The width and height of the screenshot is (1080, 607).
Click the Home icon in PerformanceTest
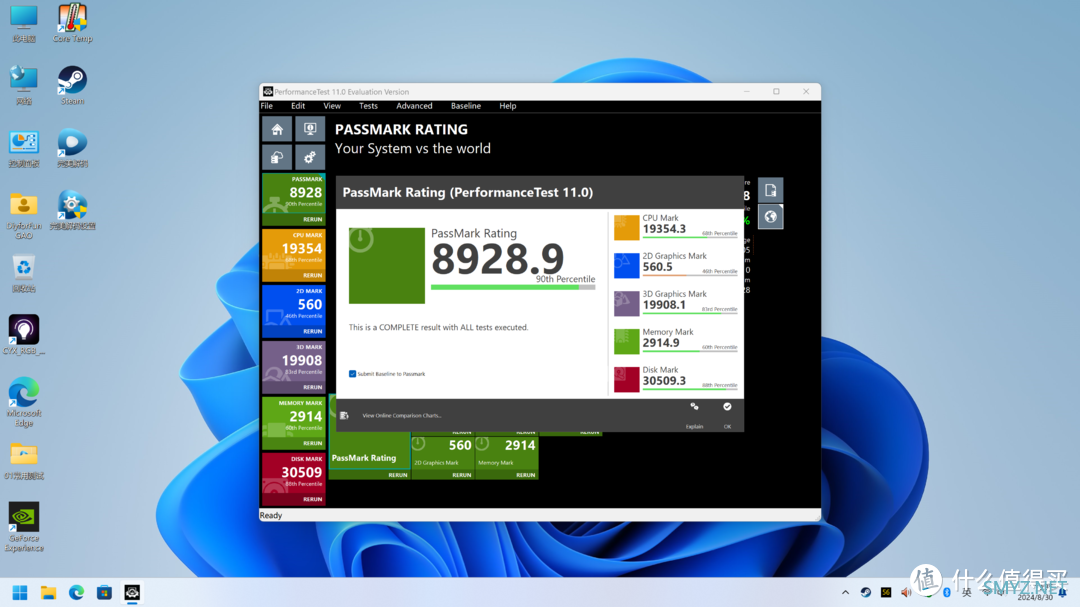(277, 130)
